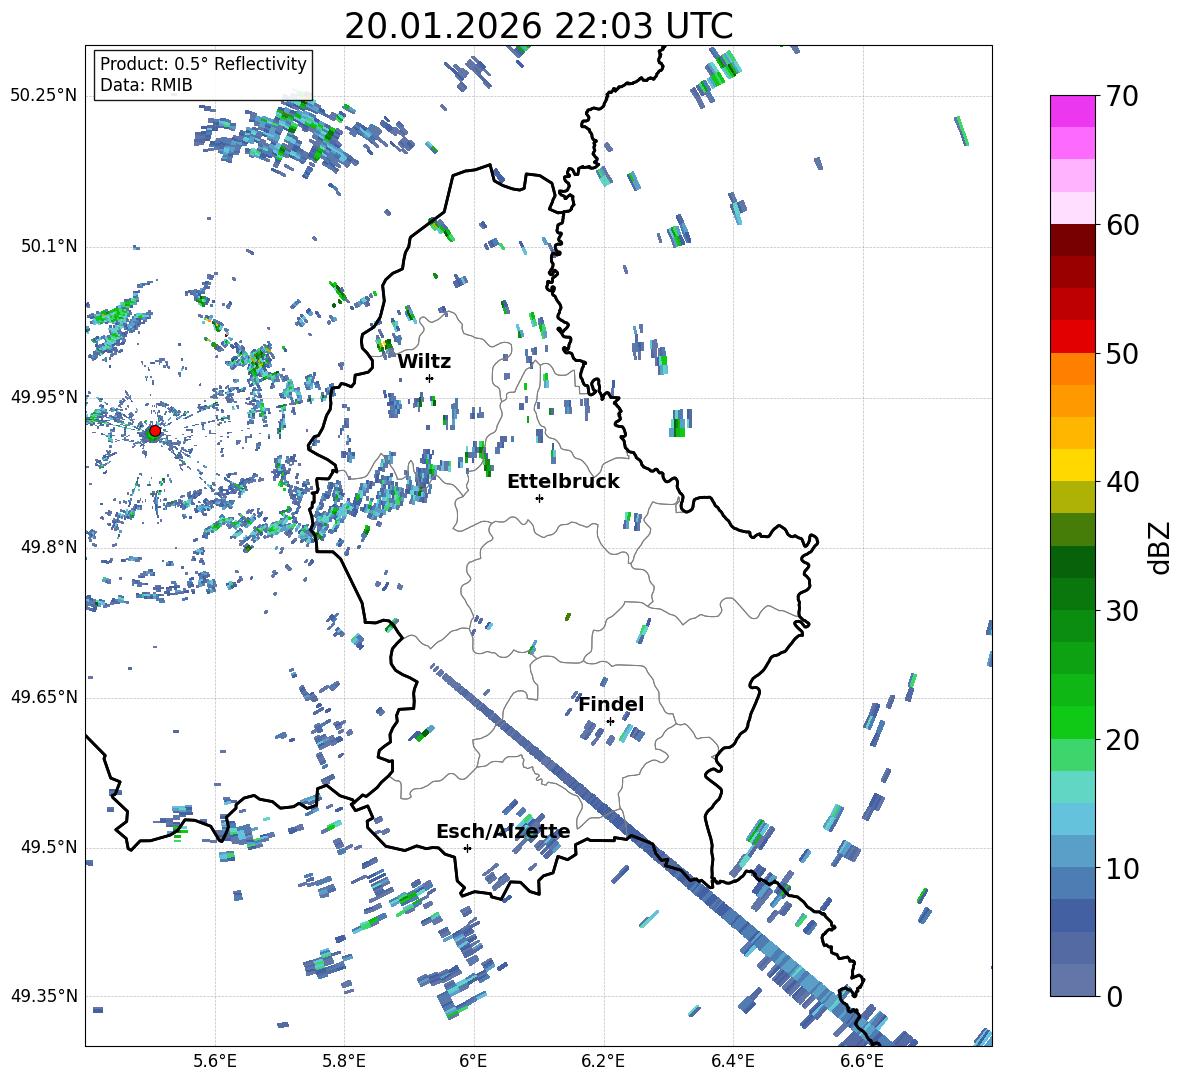
Task: Click the 10 tick label on colorbar
Action: [x=1122, y=868]
